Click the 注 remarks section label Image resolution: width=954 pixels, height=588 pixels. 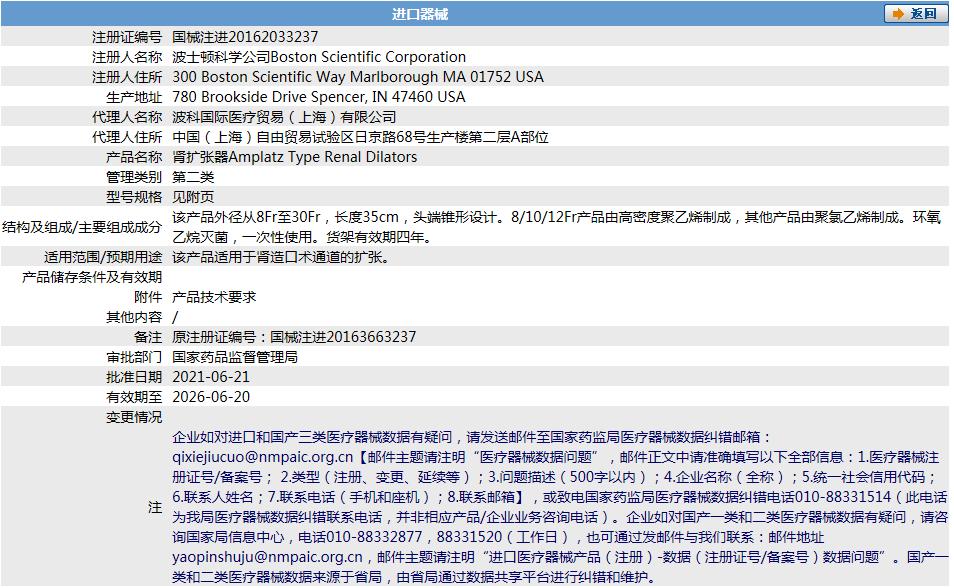pyautogui.click(x=156, y=507)
